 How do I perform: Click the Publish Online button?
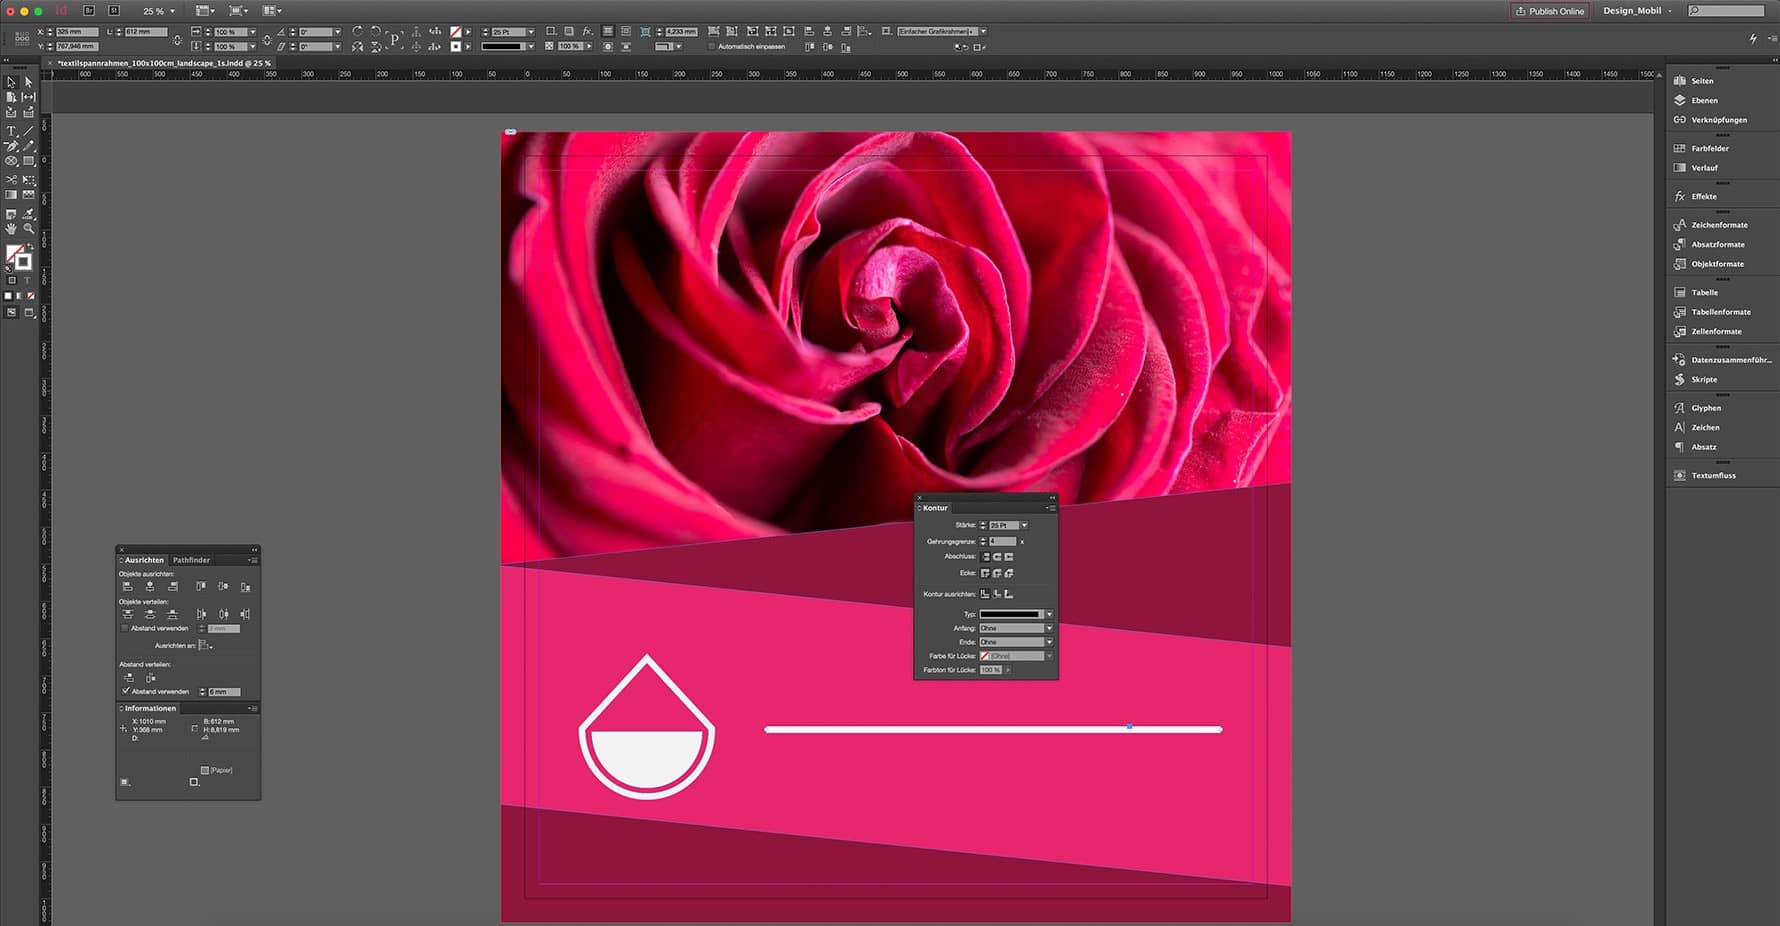(1549, 11)
